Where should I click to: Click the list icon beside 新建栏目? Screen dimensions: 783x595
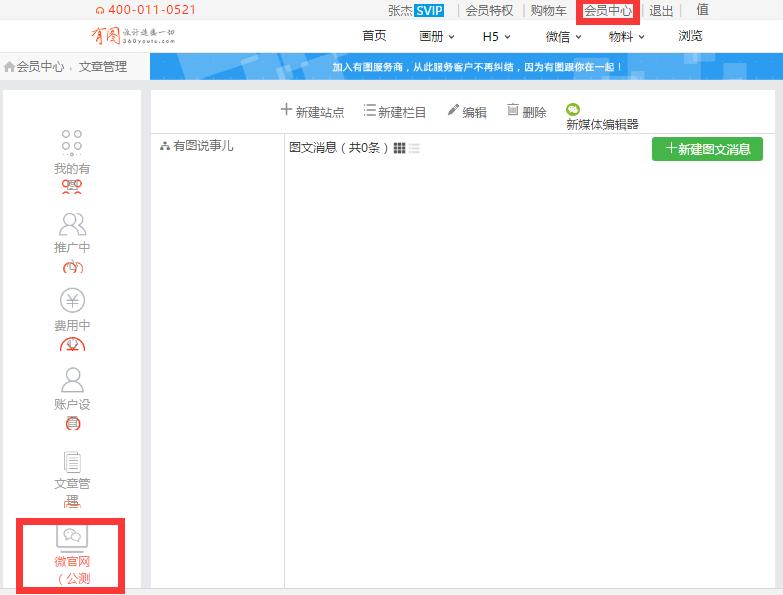370,110
